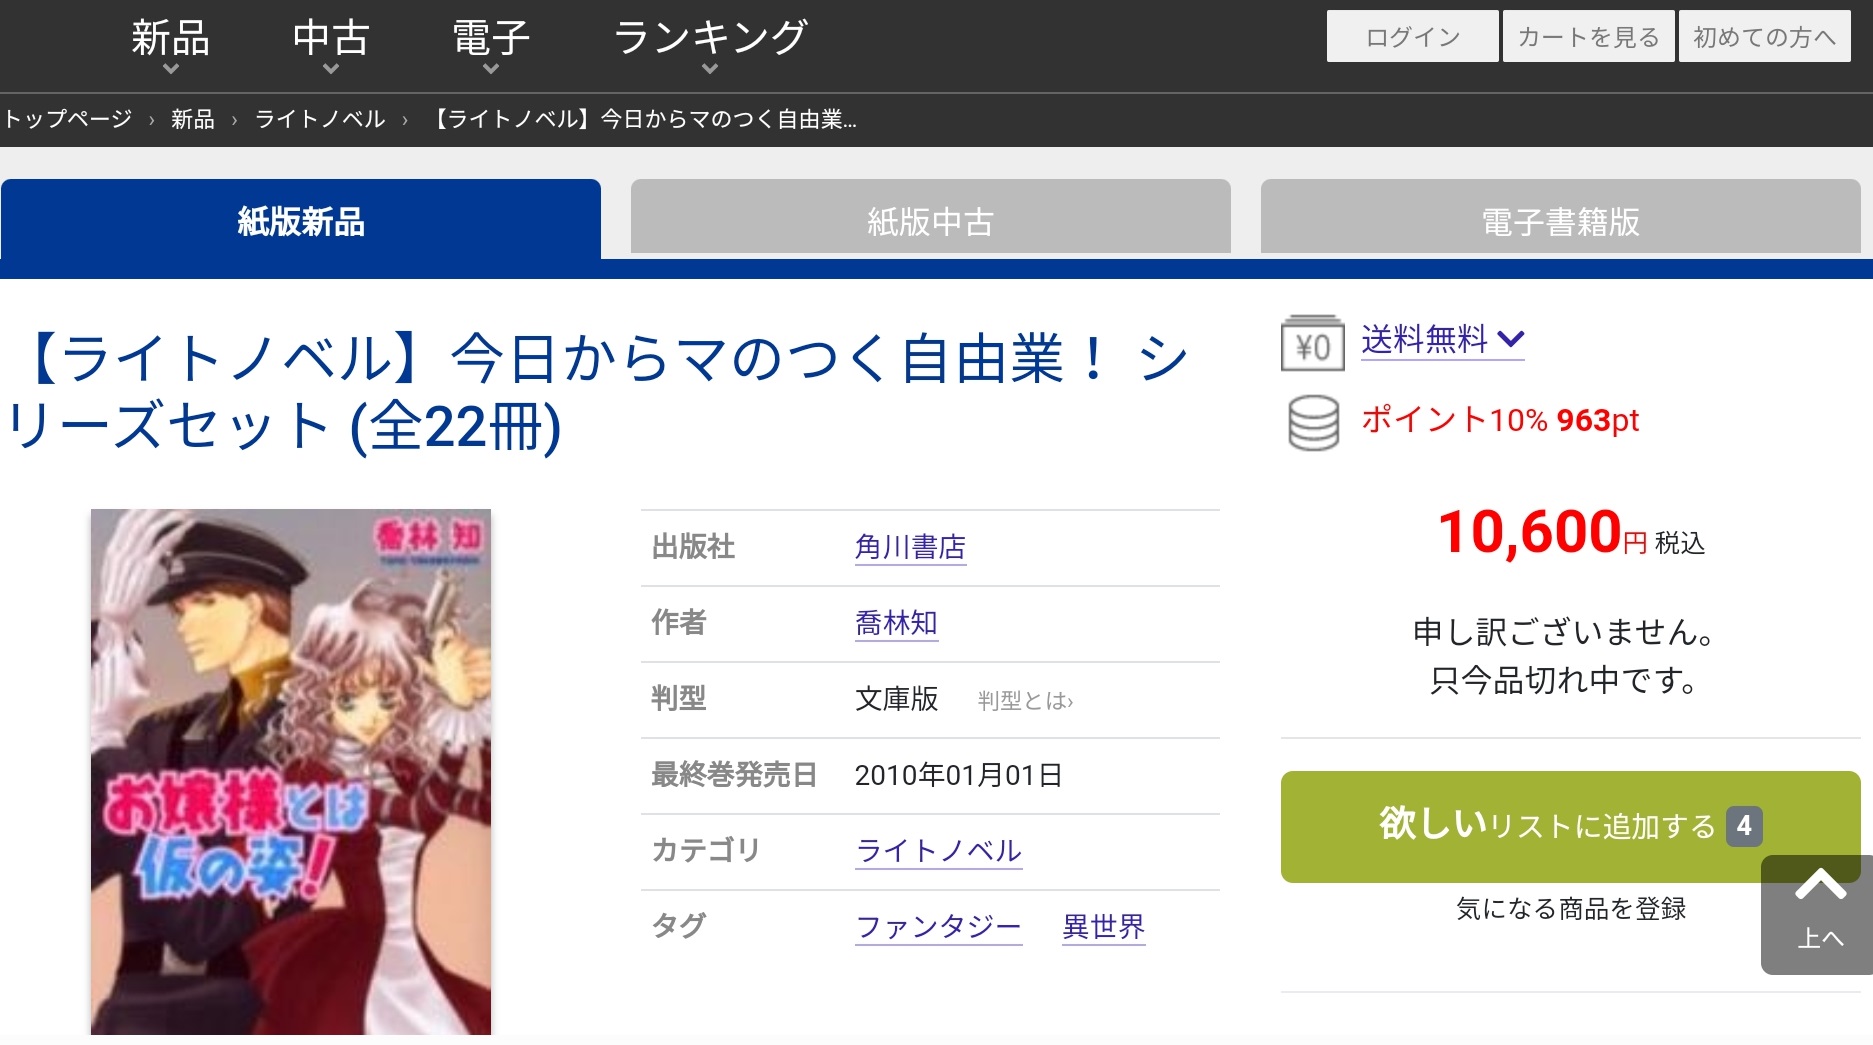Image resolution: width=1873 pixels, height=1045 pixels.
Task: Open the author 喬林知 link
Action: 896,623
